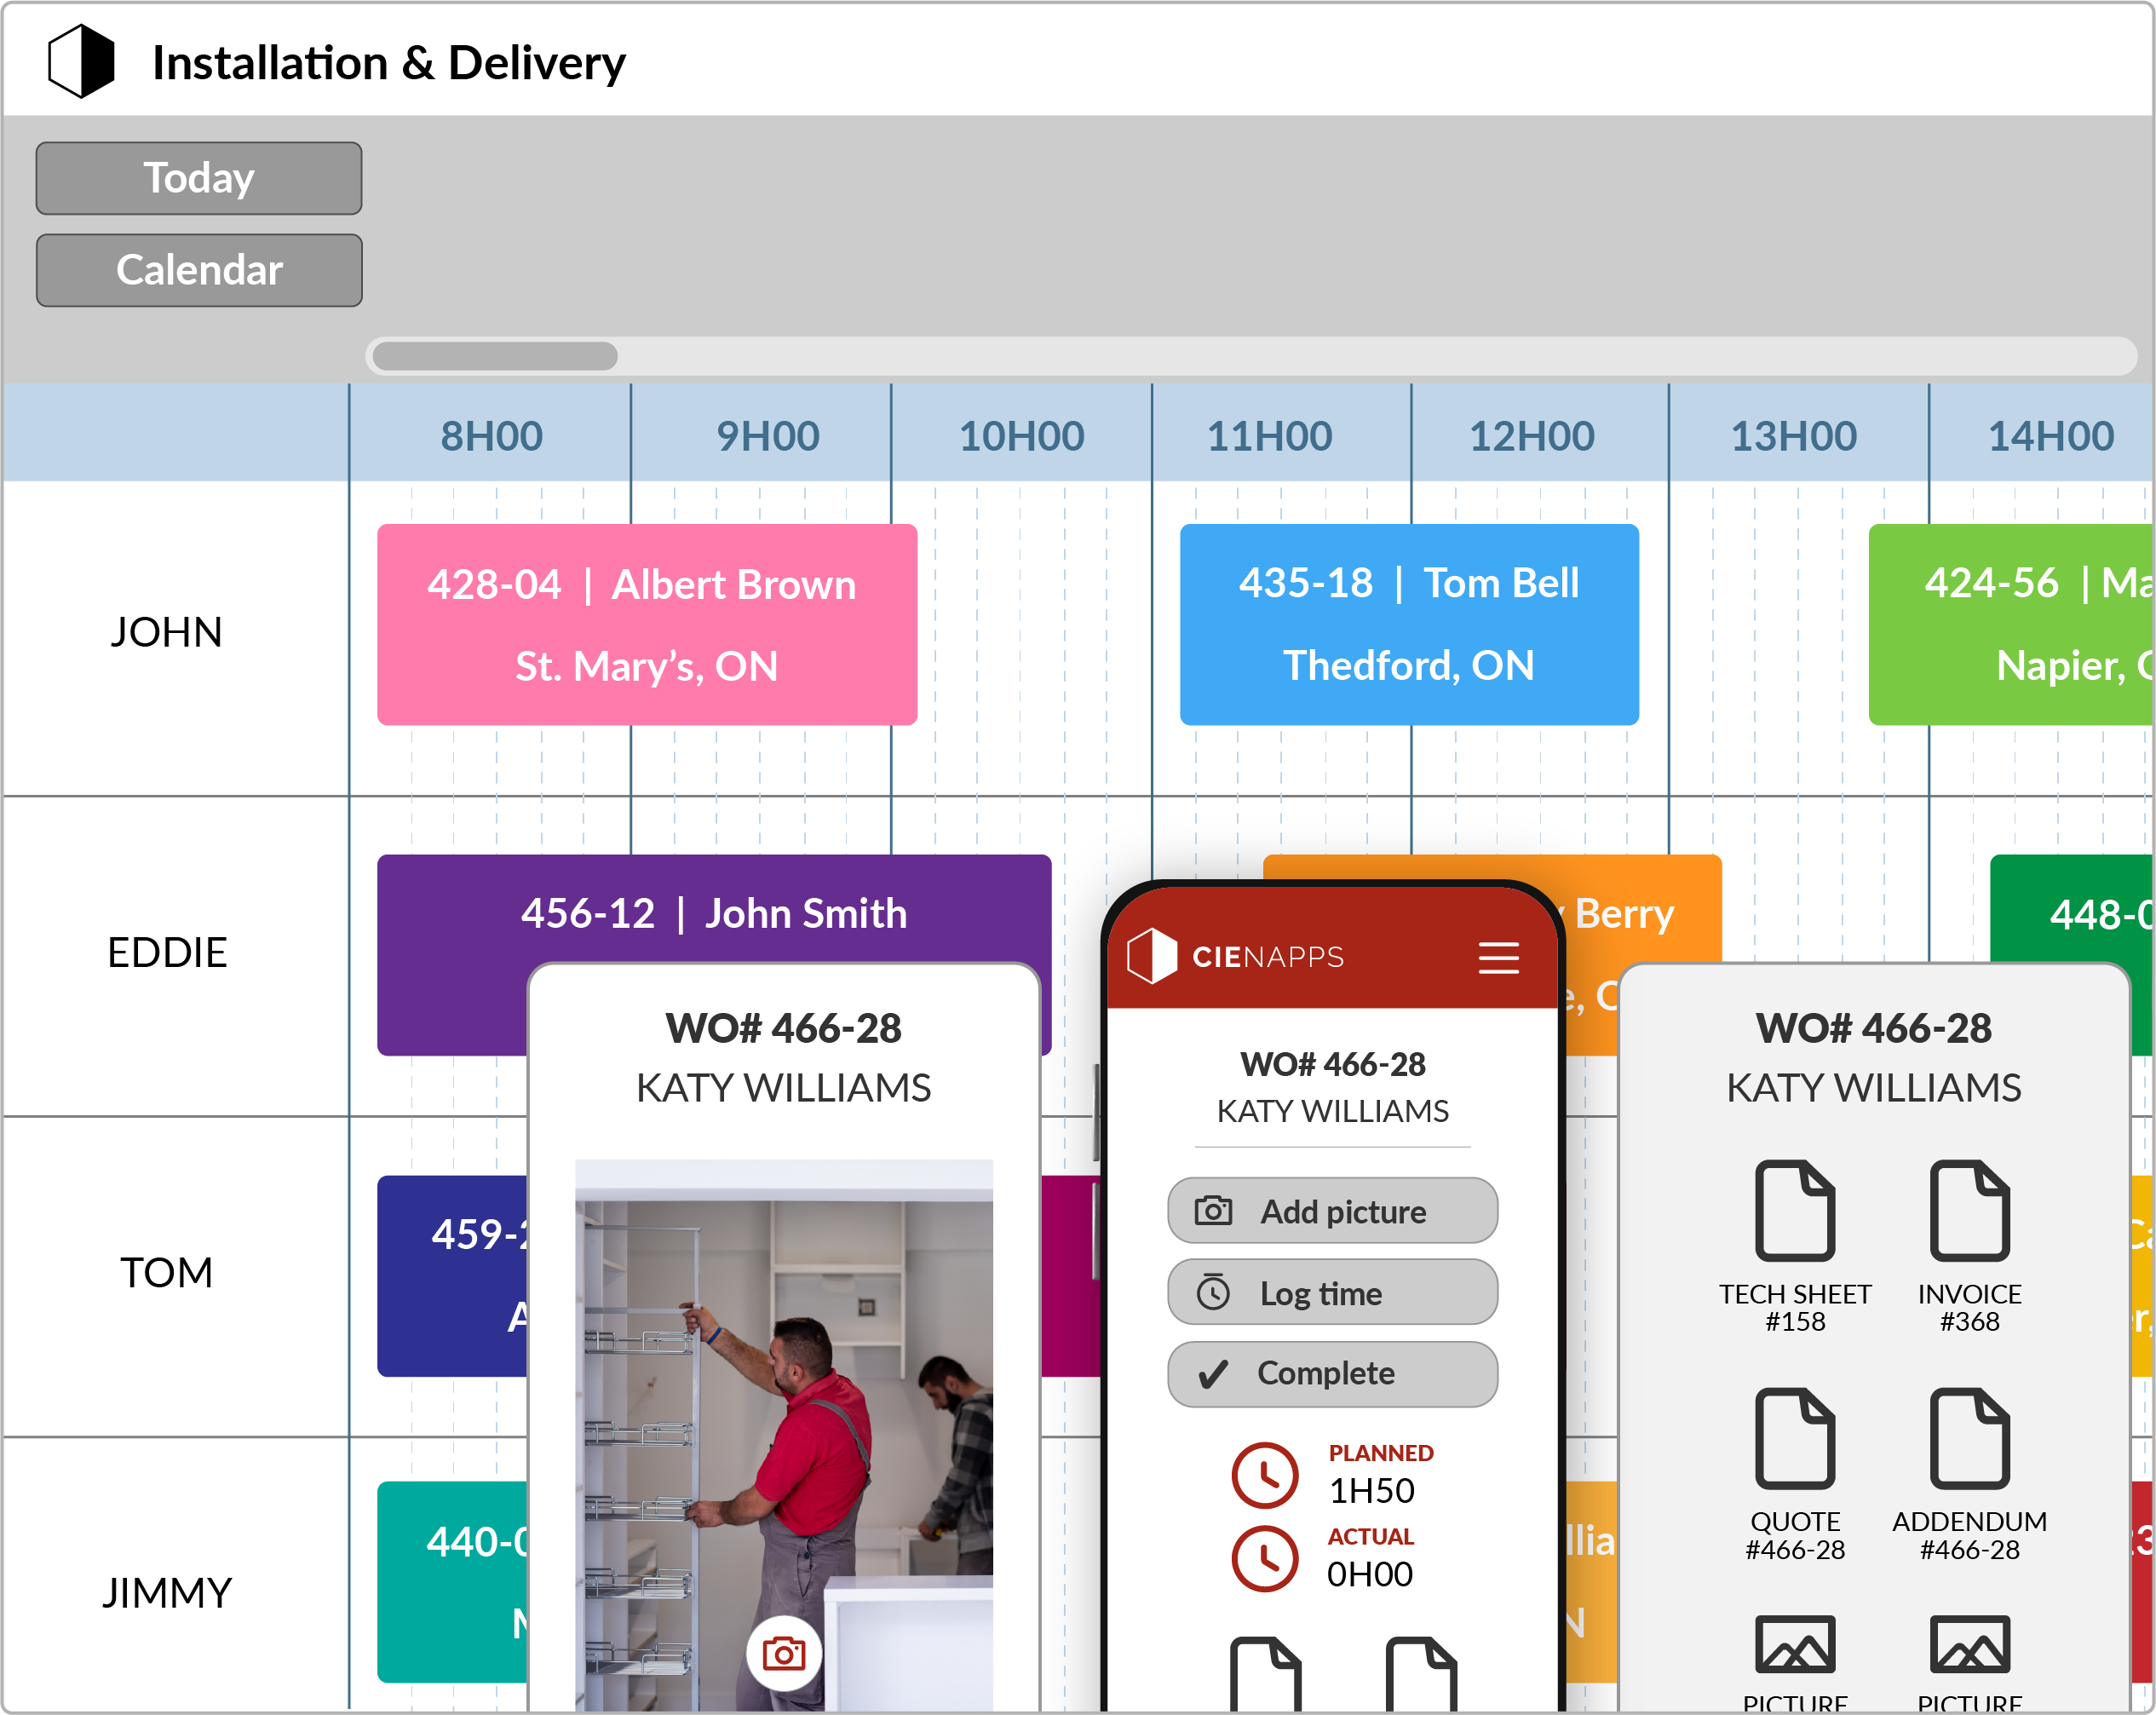Open Jimmy's teal 440 job block
Screen dimensions: 2156x1715
click(x=453, y=1582)
